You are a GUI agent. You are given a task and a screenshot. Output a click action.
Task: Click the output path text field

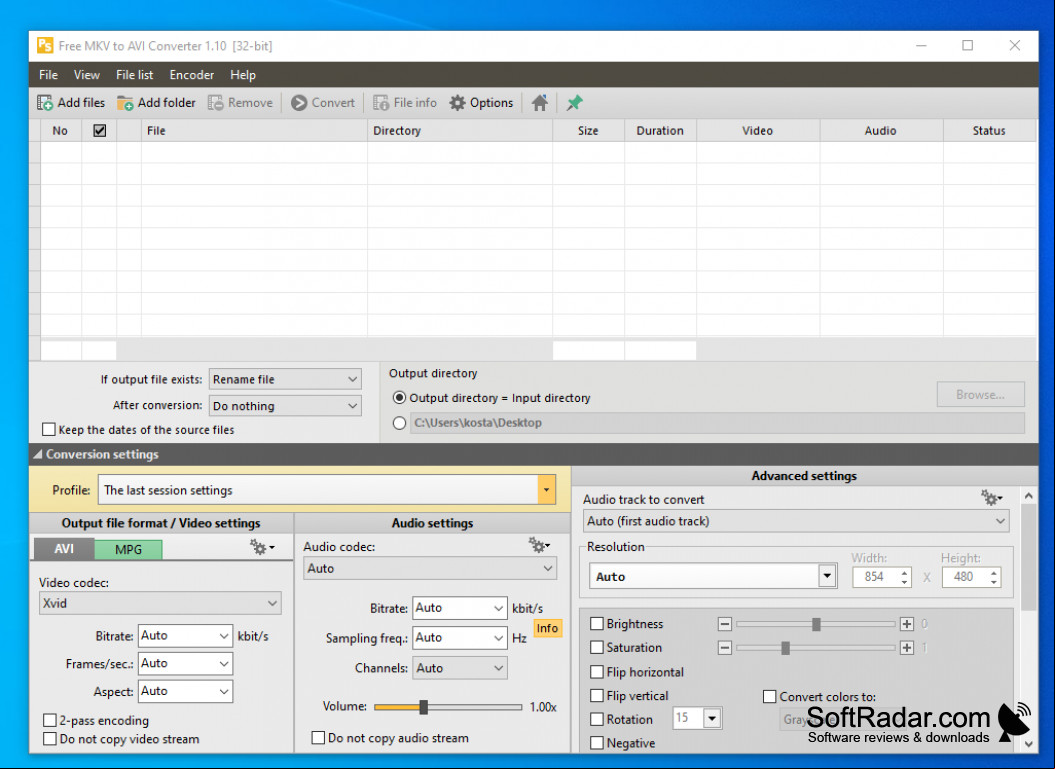[717, 423]
